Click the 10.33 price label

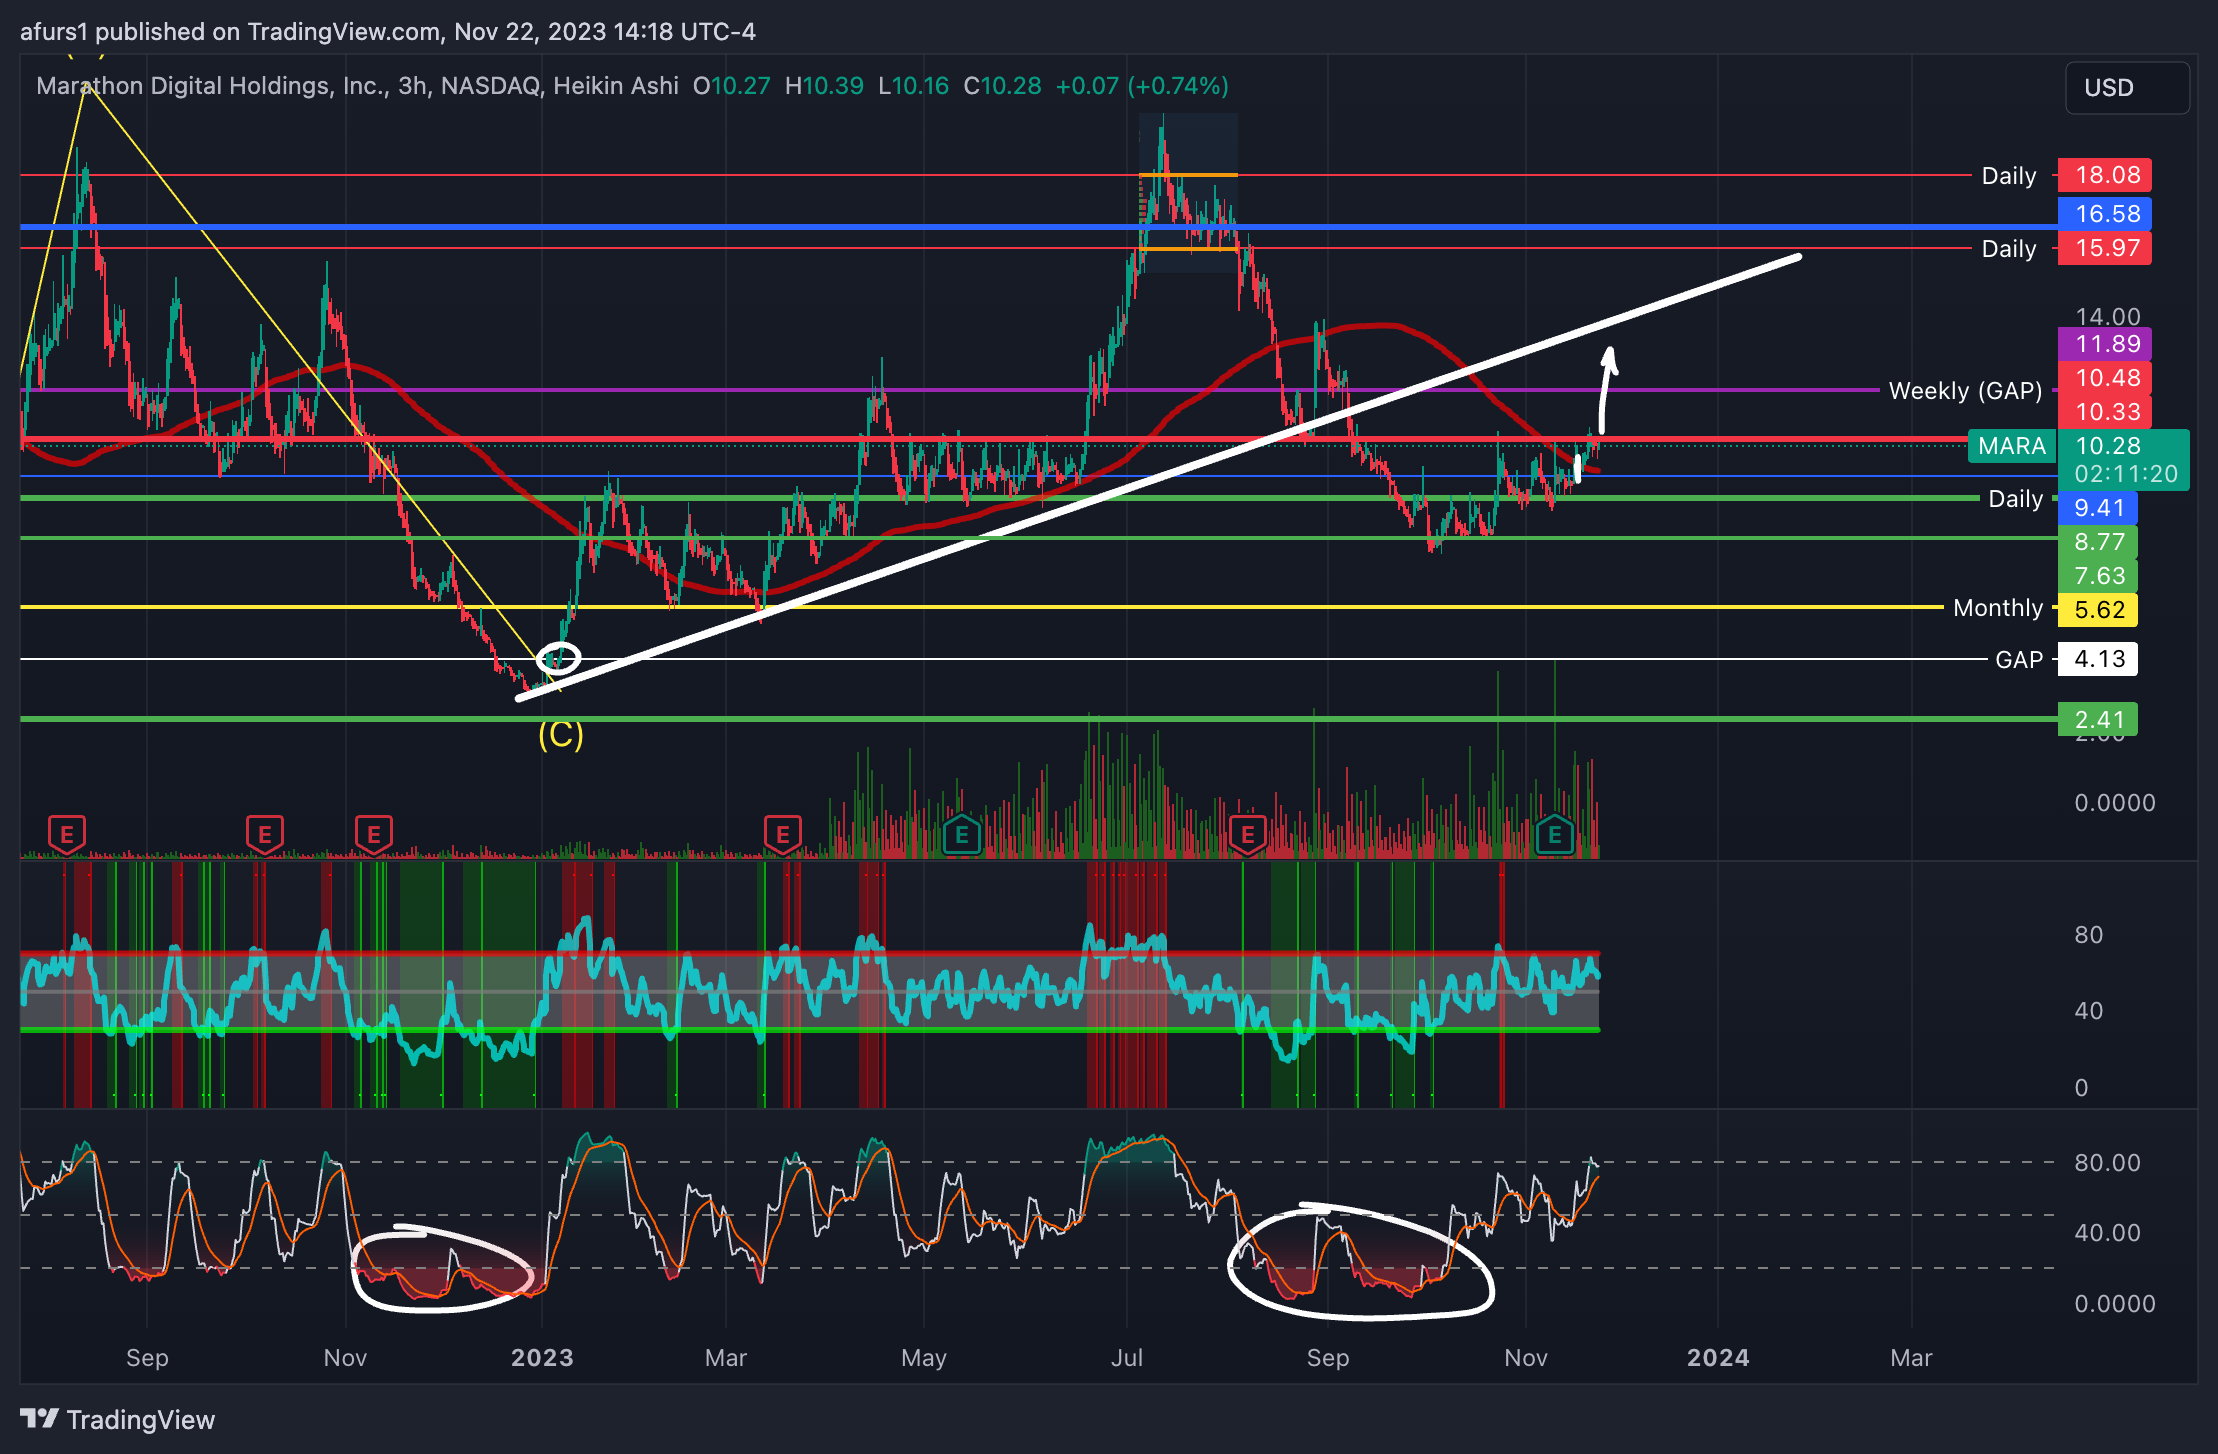tap(2105, 412)
